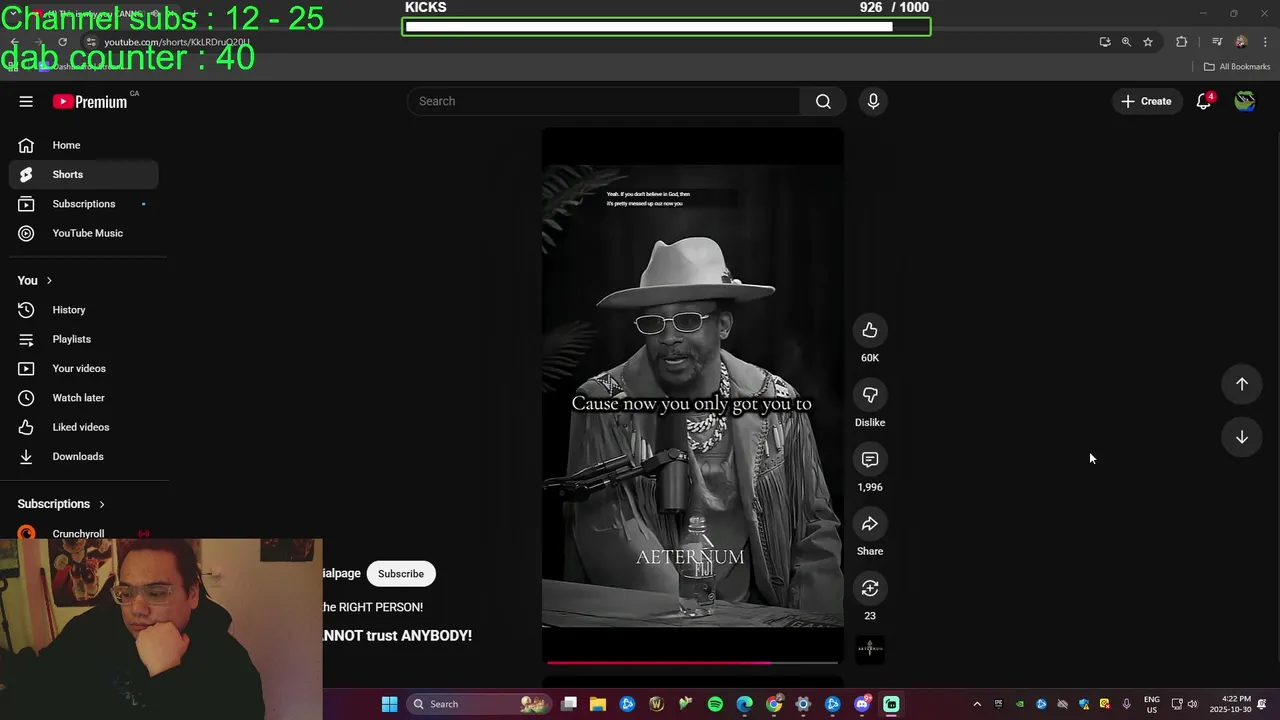Viewport: 1280px width, 720px height.
Task: Open the clock and date panel
Action: pos(1230,704)
